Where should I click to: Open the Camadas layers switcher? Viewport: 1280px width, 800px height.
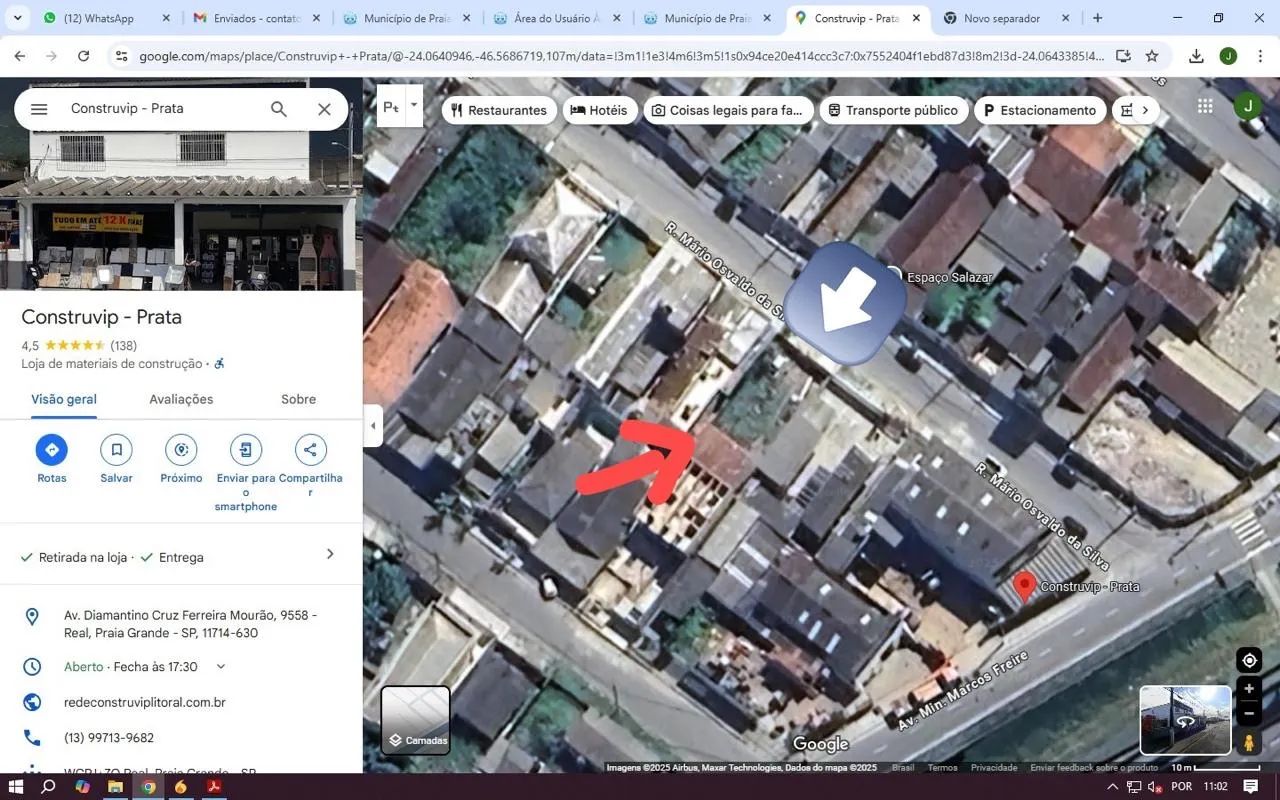click(415, 720)
